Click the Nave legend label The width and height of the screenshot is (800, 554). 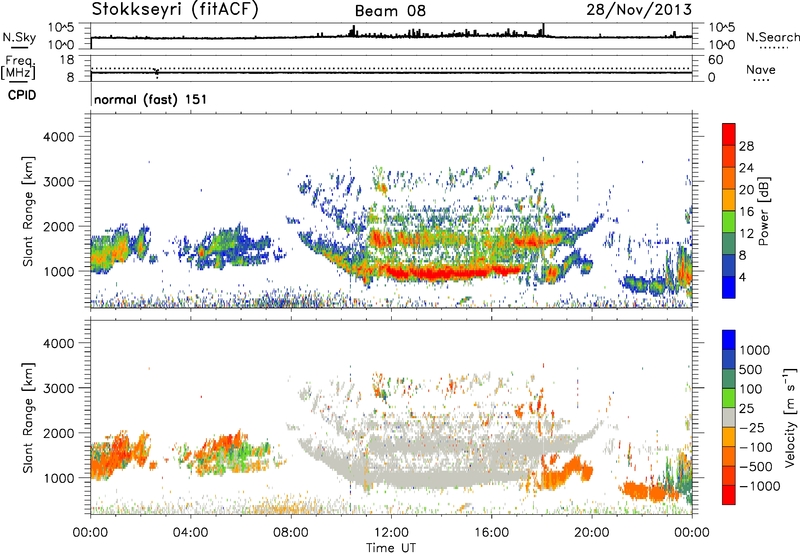coord(760,69)
